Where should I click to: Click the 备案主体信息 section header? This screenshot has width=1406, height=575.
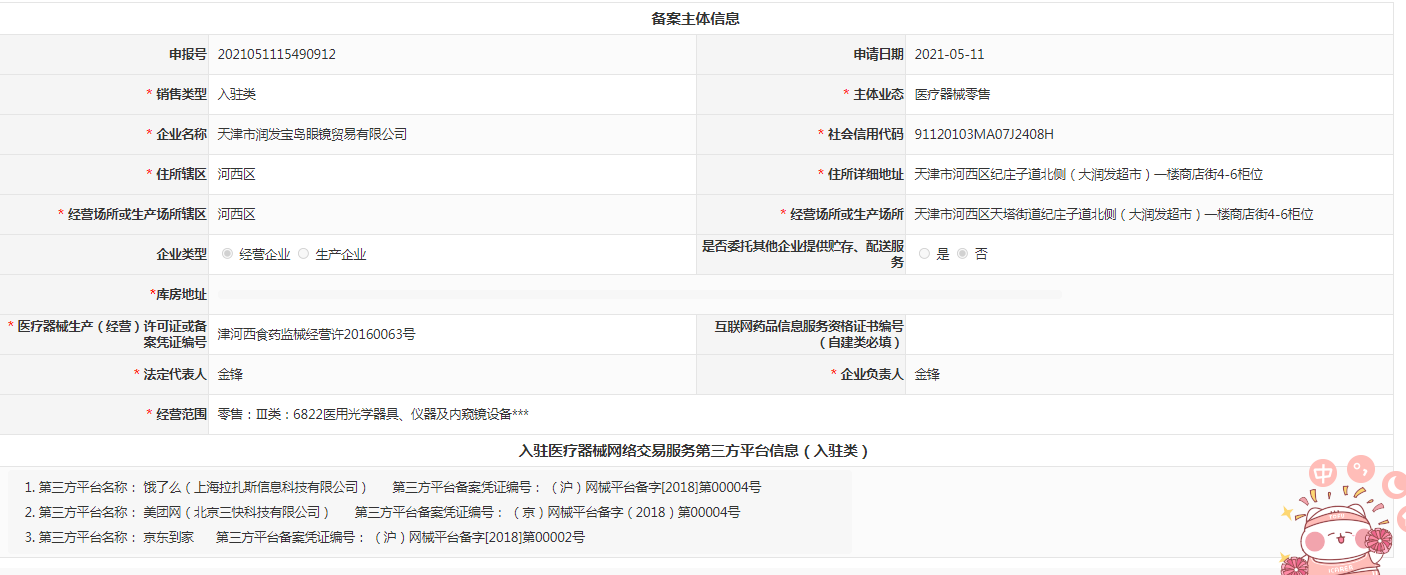click(x=695, y=19)
